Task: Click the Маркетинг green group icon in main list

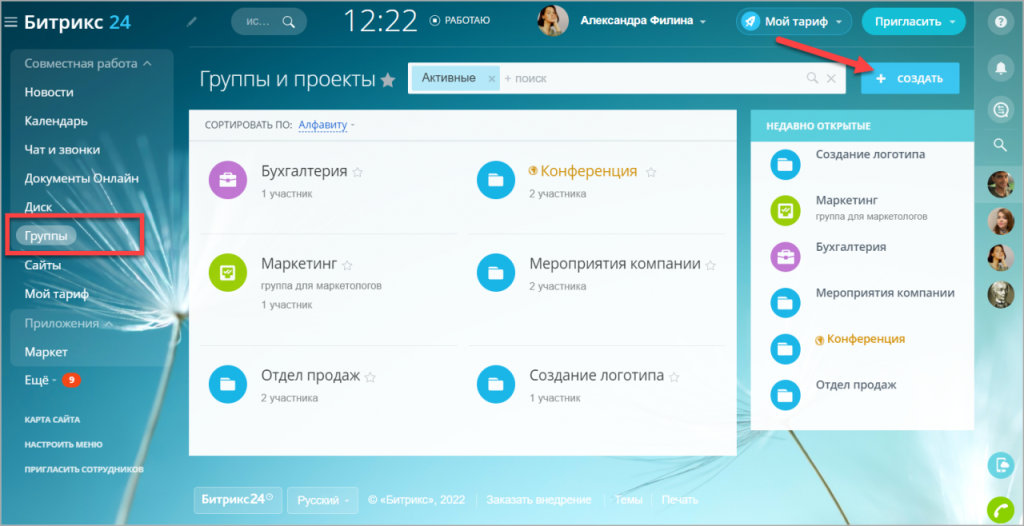Action: point(227,271)
